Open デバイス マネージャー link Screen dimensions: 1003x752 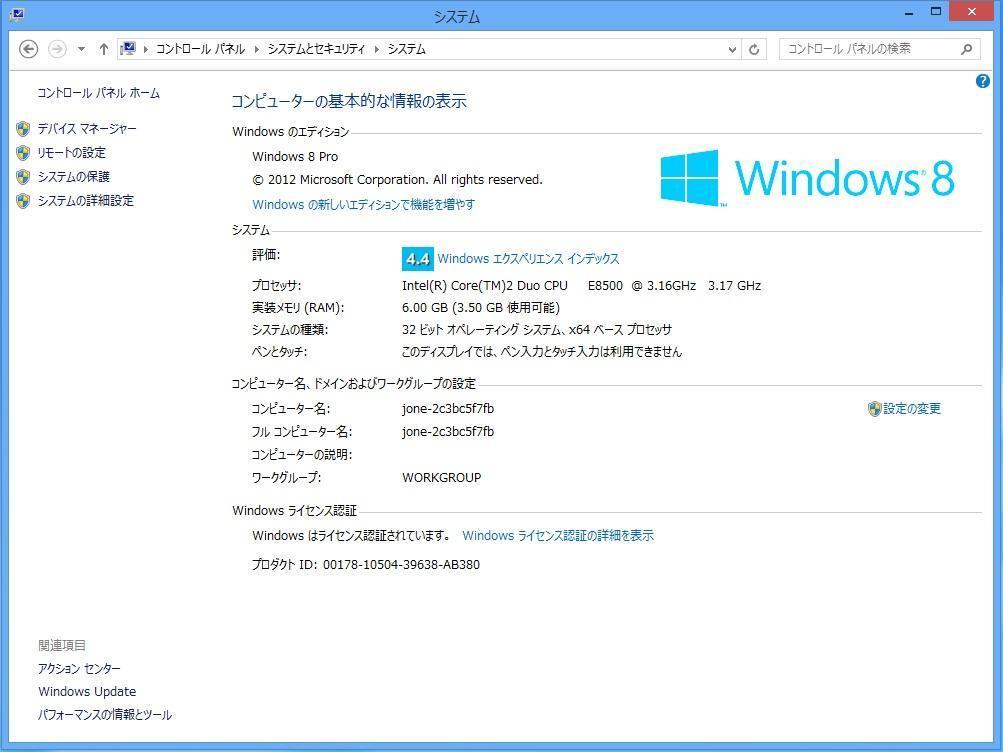click(87, 129)
